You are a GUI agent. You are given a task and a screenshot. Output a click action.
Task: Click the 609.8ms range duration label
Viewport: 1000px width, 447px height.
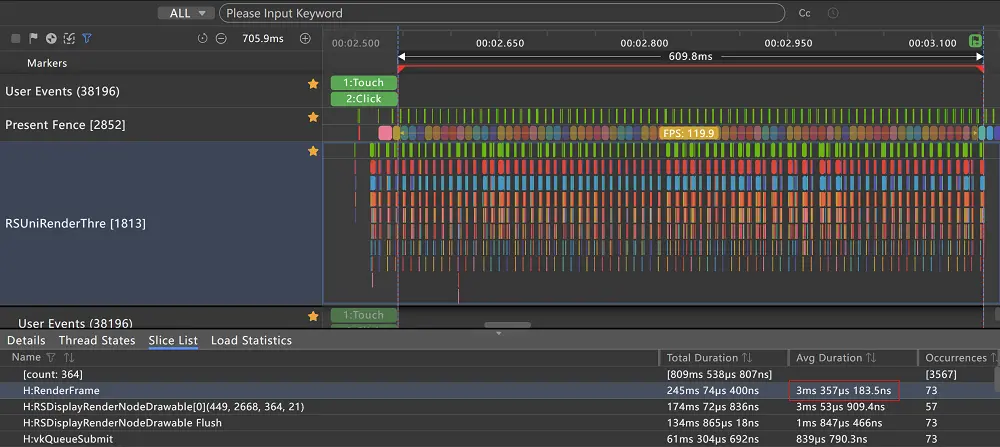pyautogui.click(x=690, y=56)
